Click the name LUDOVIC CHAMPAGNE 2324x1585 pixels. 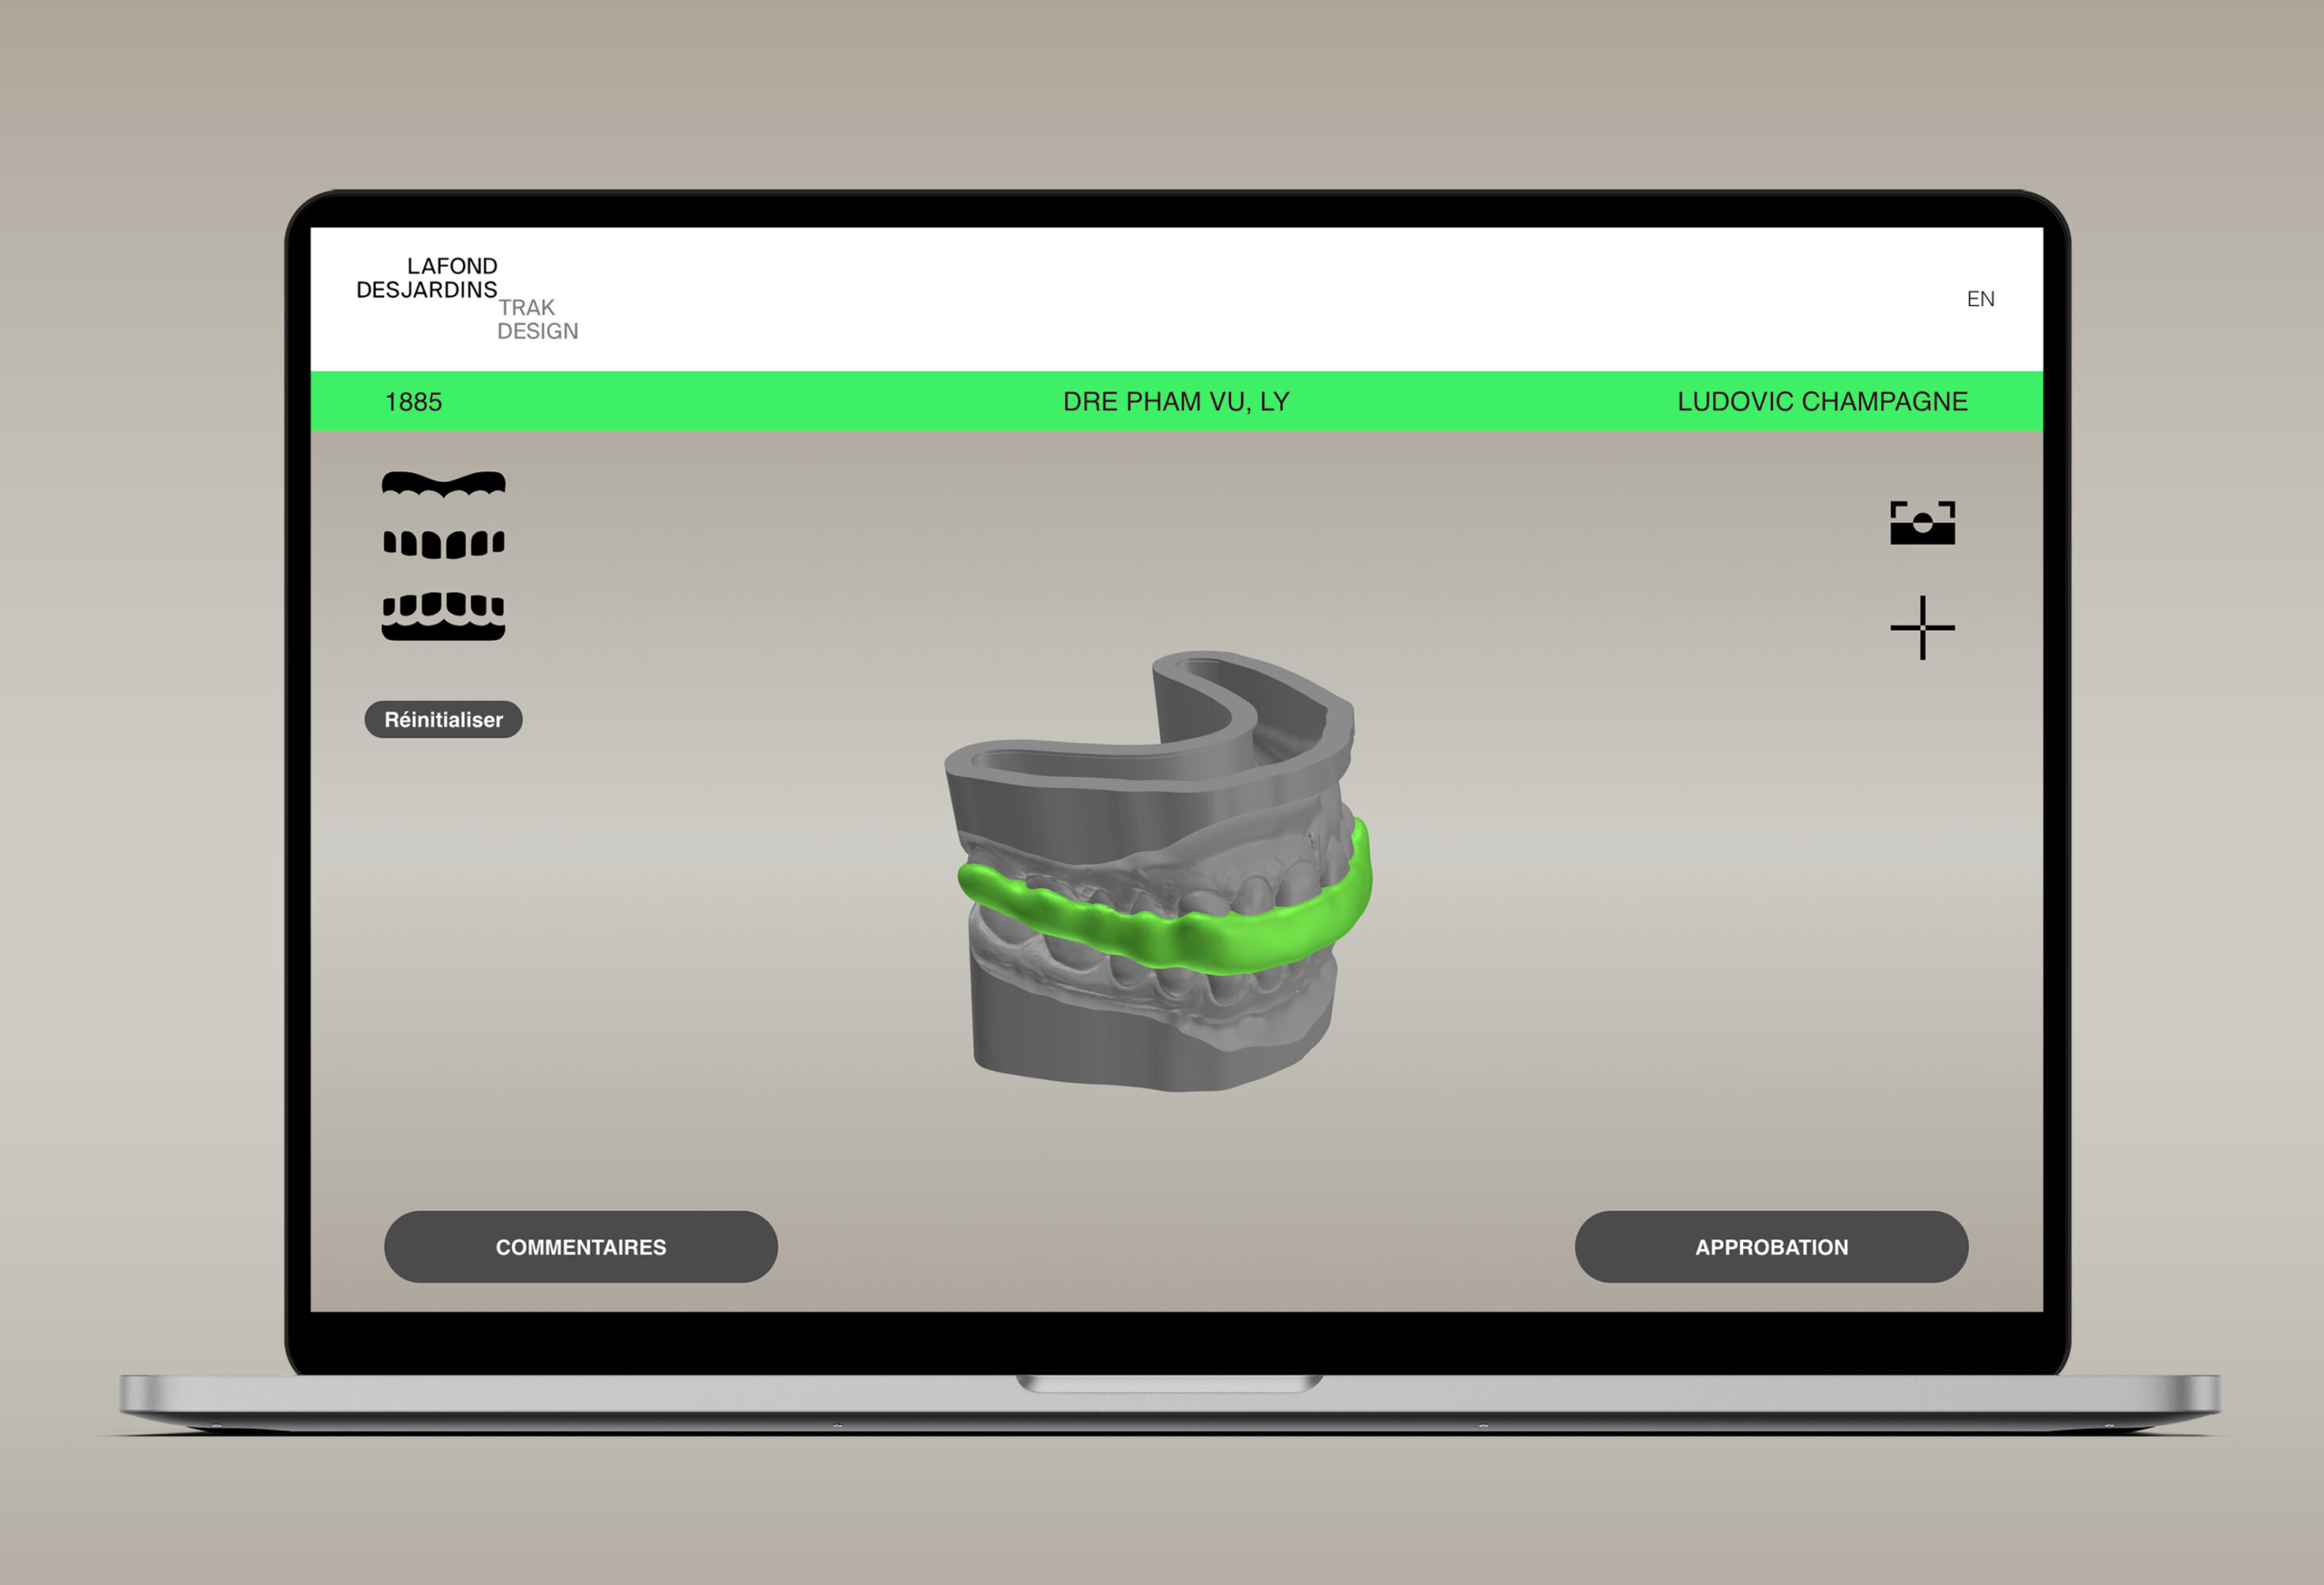tap(1822, 402)
